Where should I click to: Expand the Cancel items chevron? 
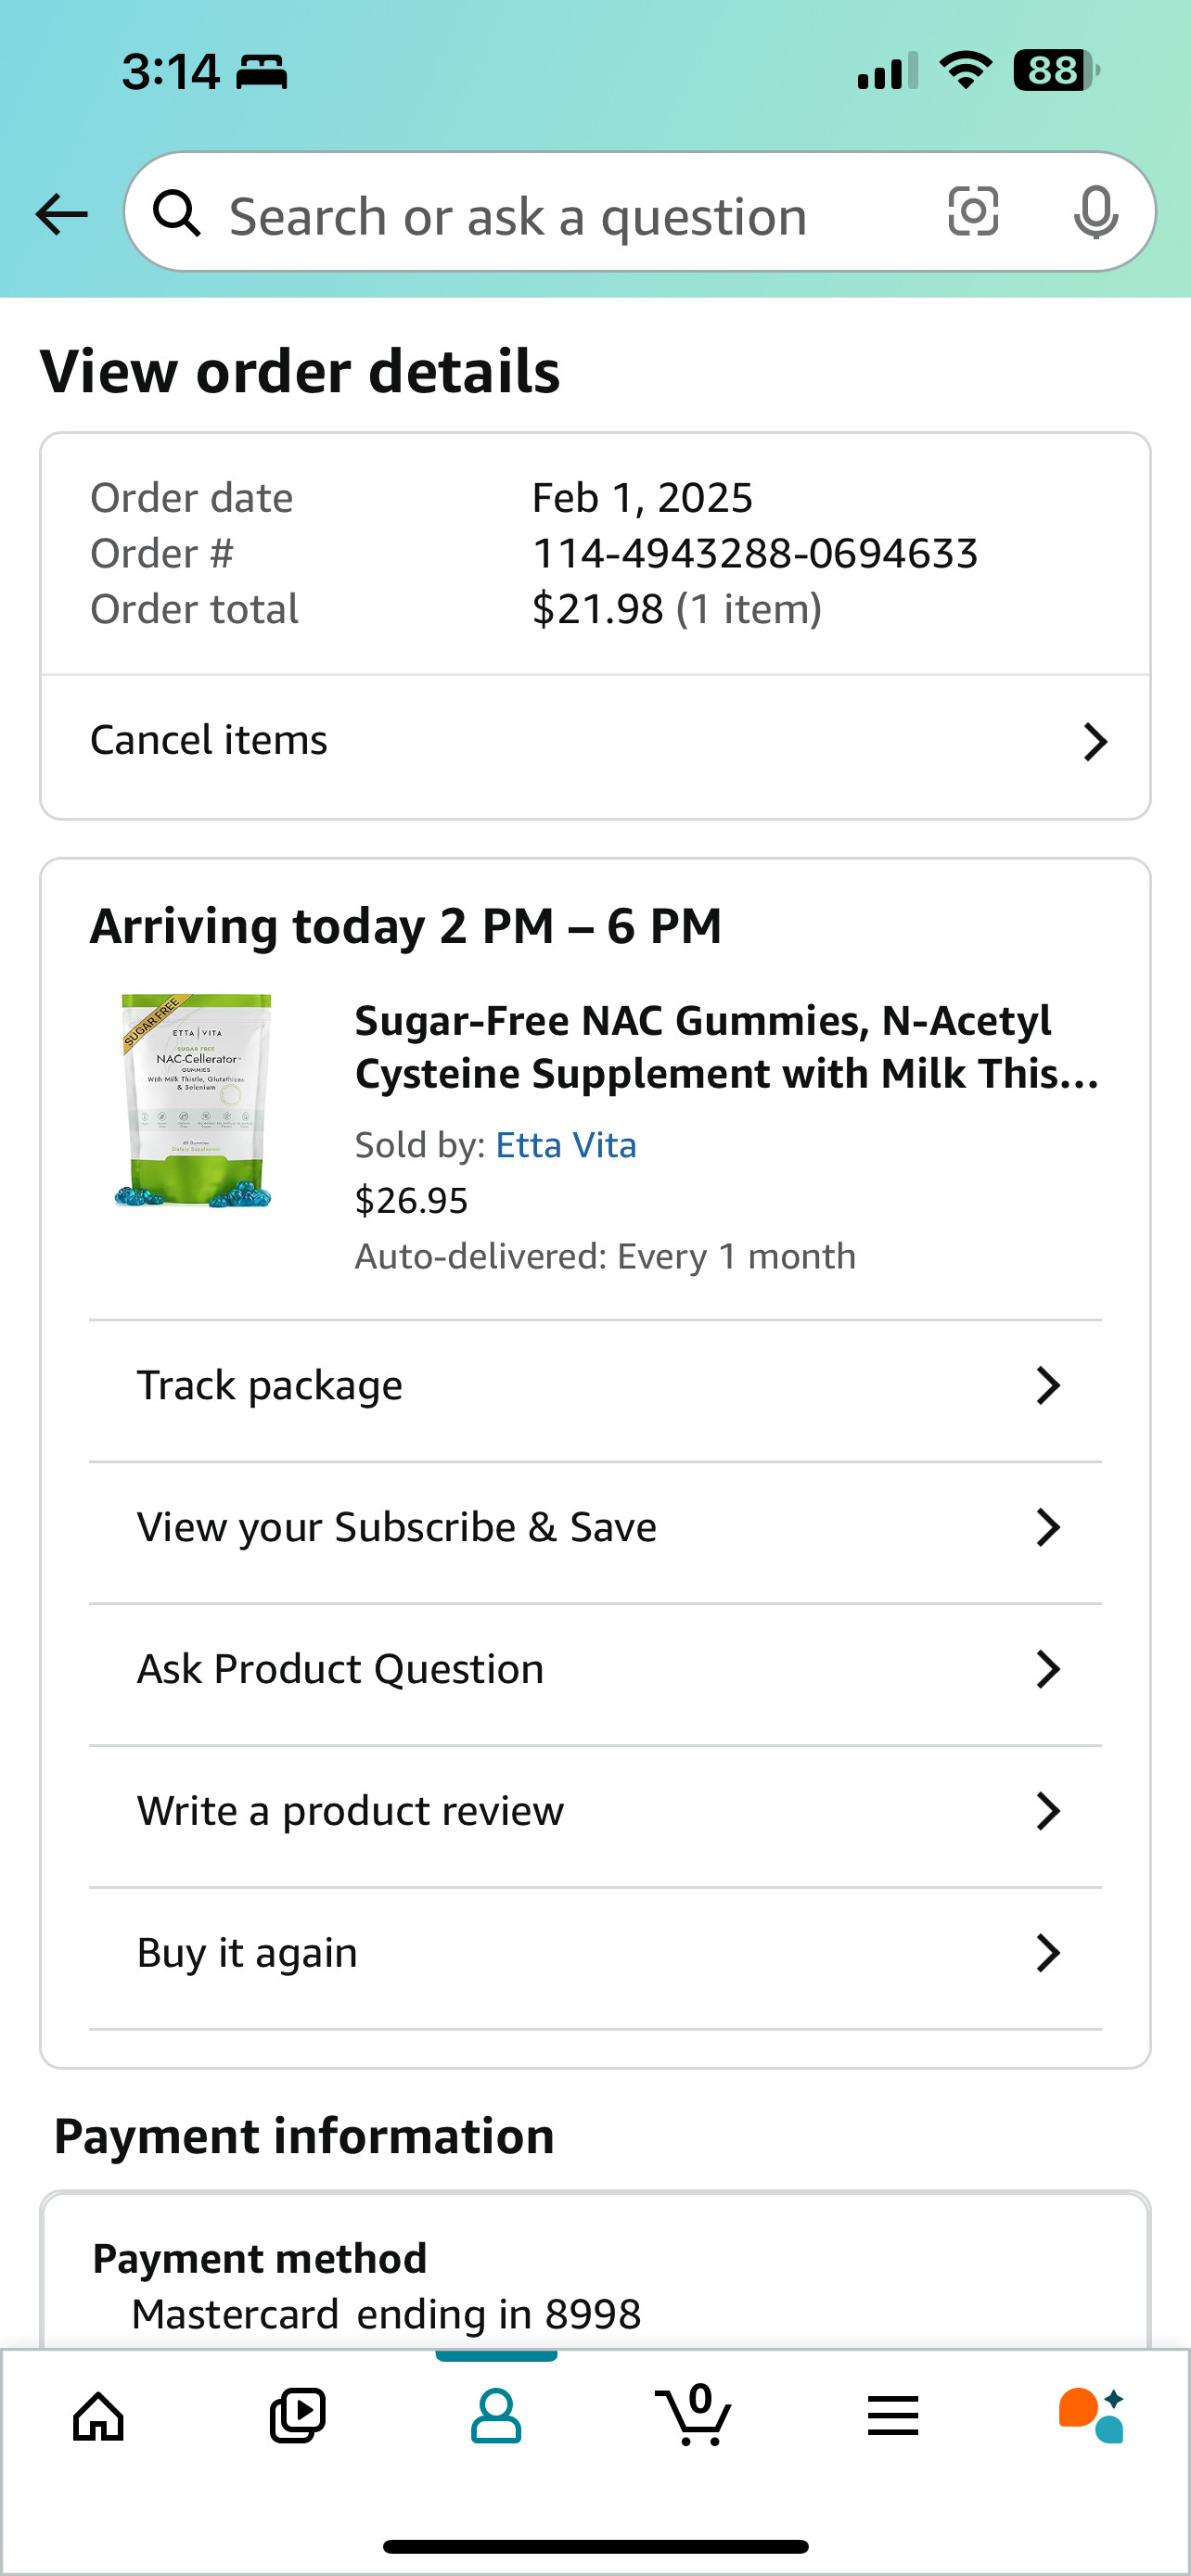(x=1095, y=742)
